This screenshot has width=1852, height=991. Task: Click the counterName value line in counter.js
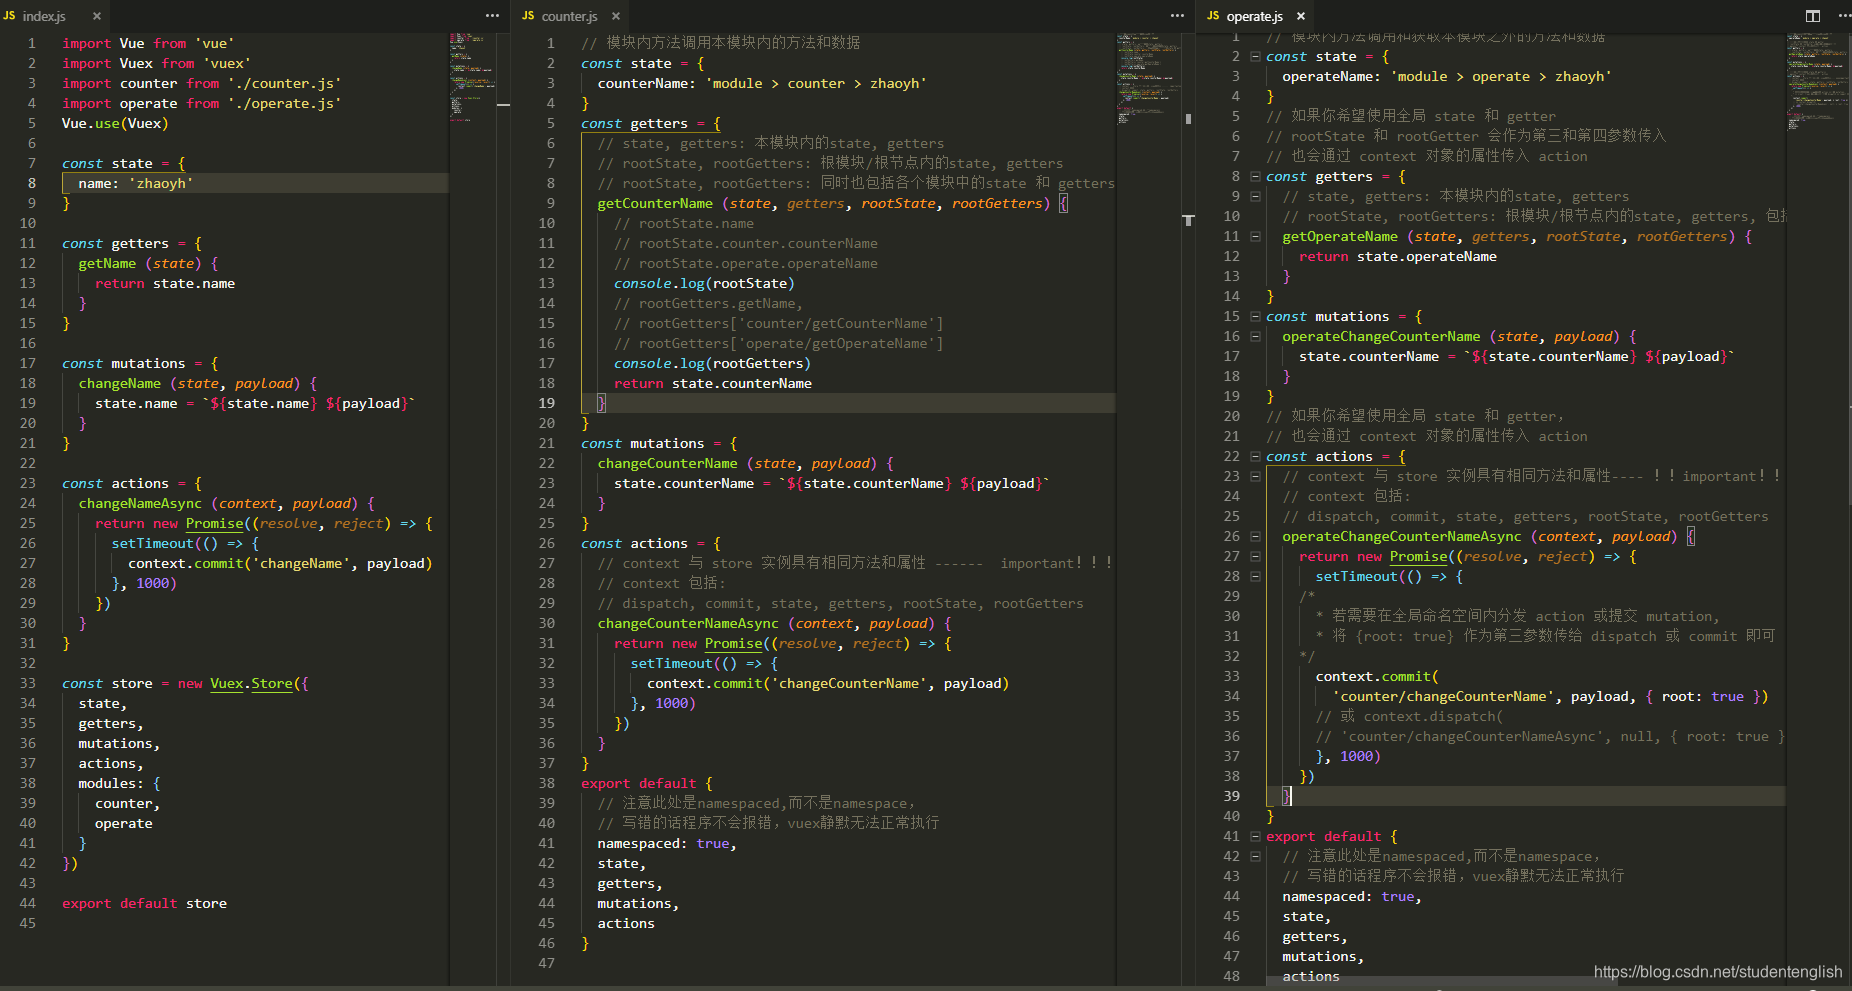click(x=761, y=83)
